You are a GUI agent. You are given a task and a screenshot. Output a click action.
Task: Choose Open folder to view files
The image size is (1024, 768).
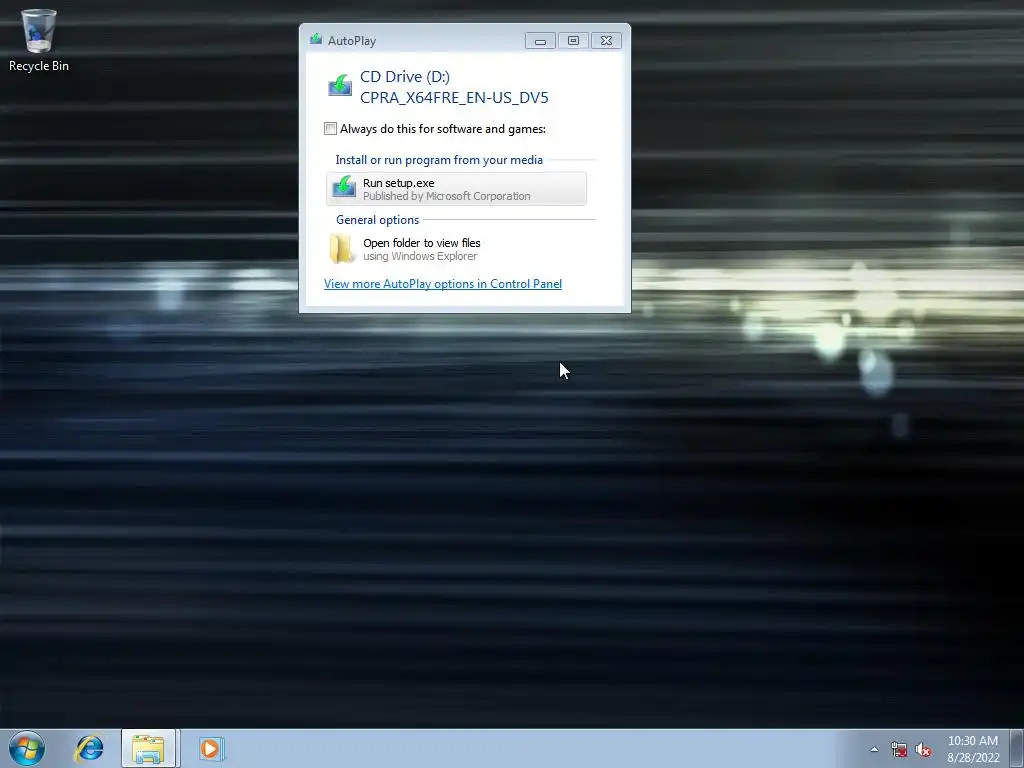tap(456, 249)
